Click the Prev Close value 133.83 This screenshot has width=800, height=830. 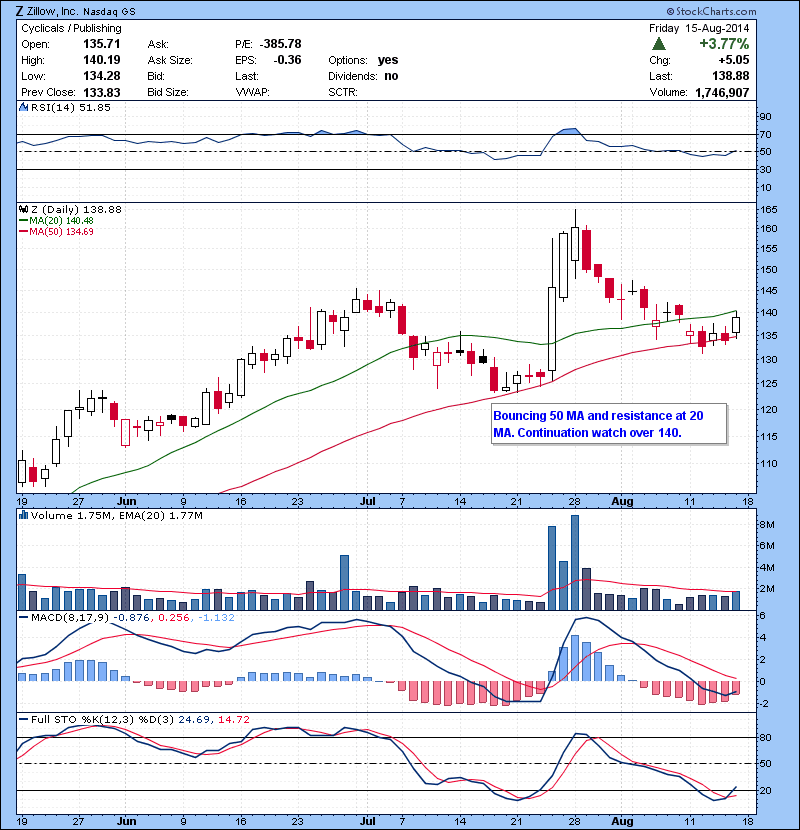point(102,92)
